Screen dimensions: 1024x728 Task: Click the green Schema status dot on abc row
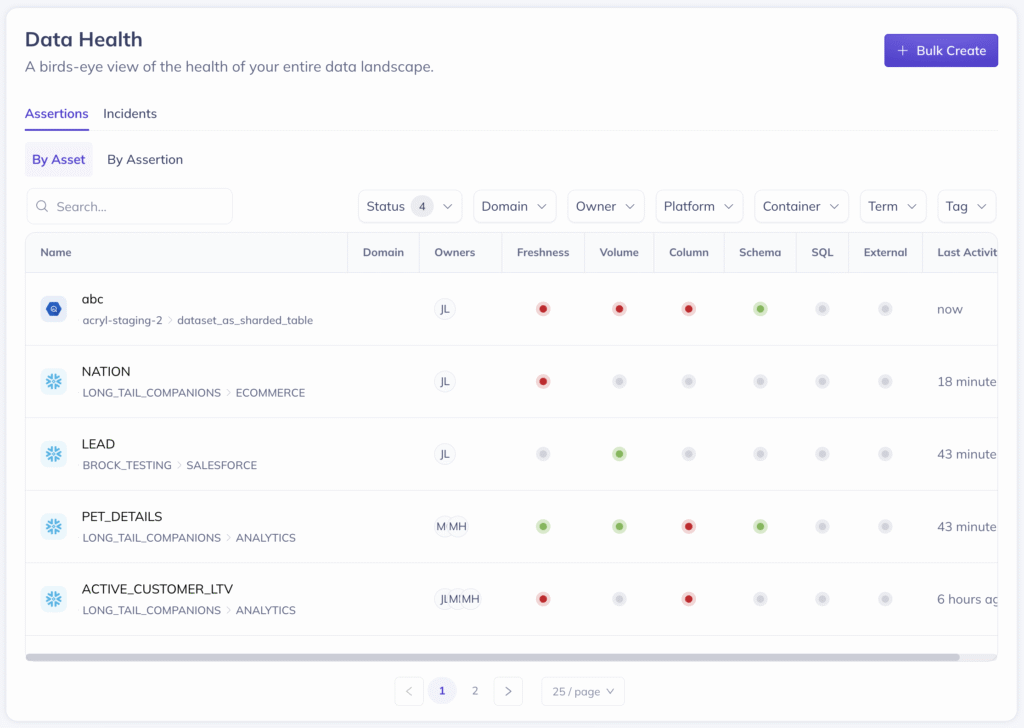759,308
